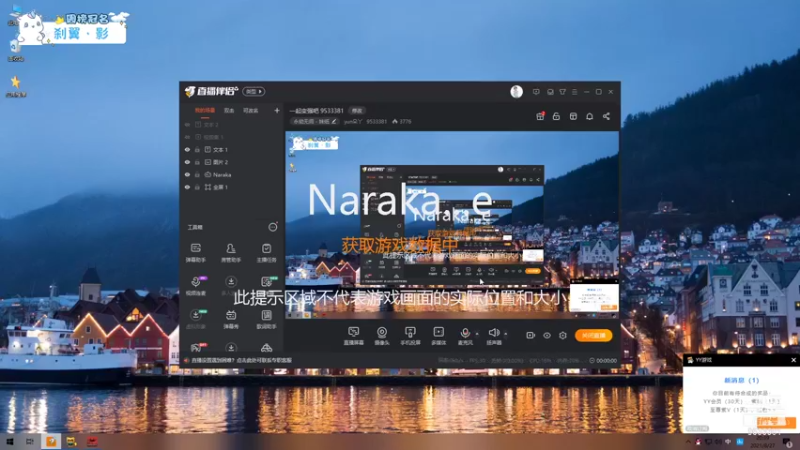Expand the speaker options arrow
Screen dimensions: 800x450
tap(506, 334)
